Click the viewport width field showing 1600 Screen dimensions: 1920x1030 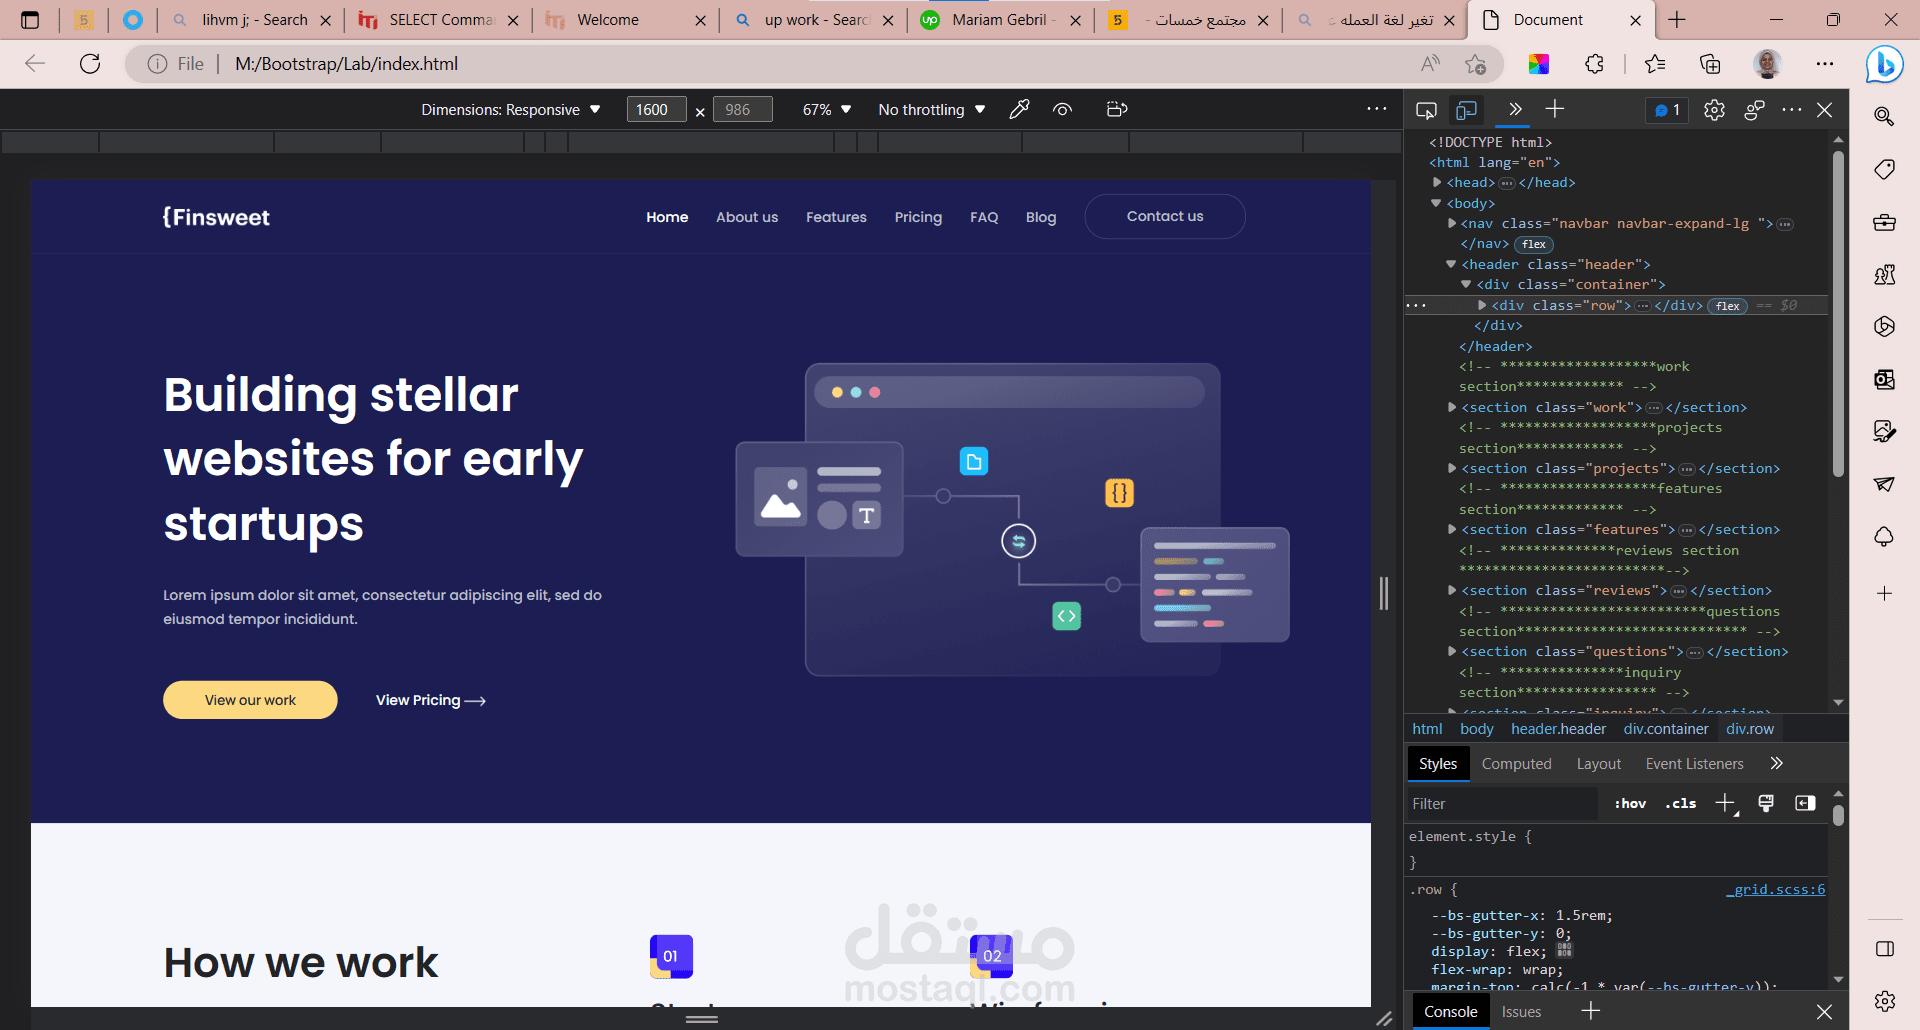click(x=656, y=109)
